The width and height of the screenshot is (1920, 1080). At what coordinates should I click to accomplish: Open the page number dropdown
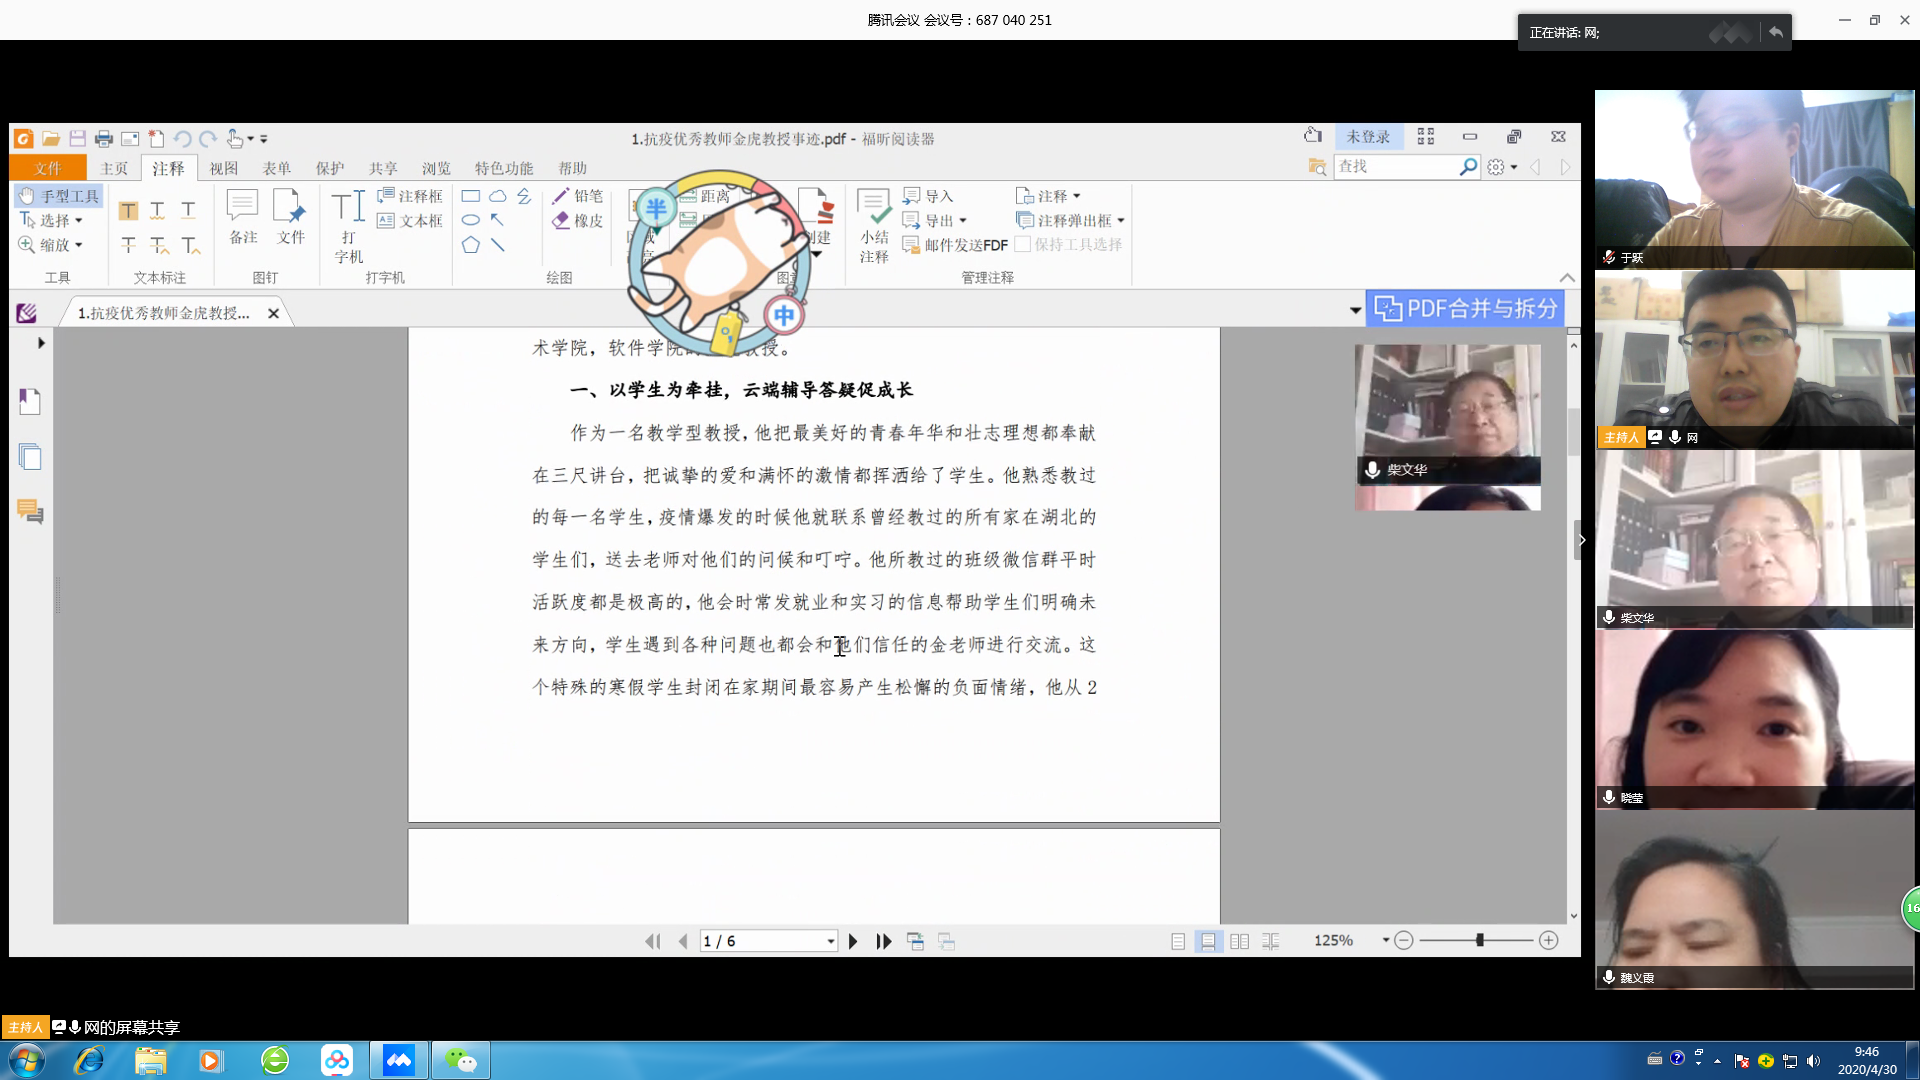click(830, 941)
